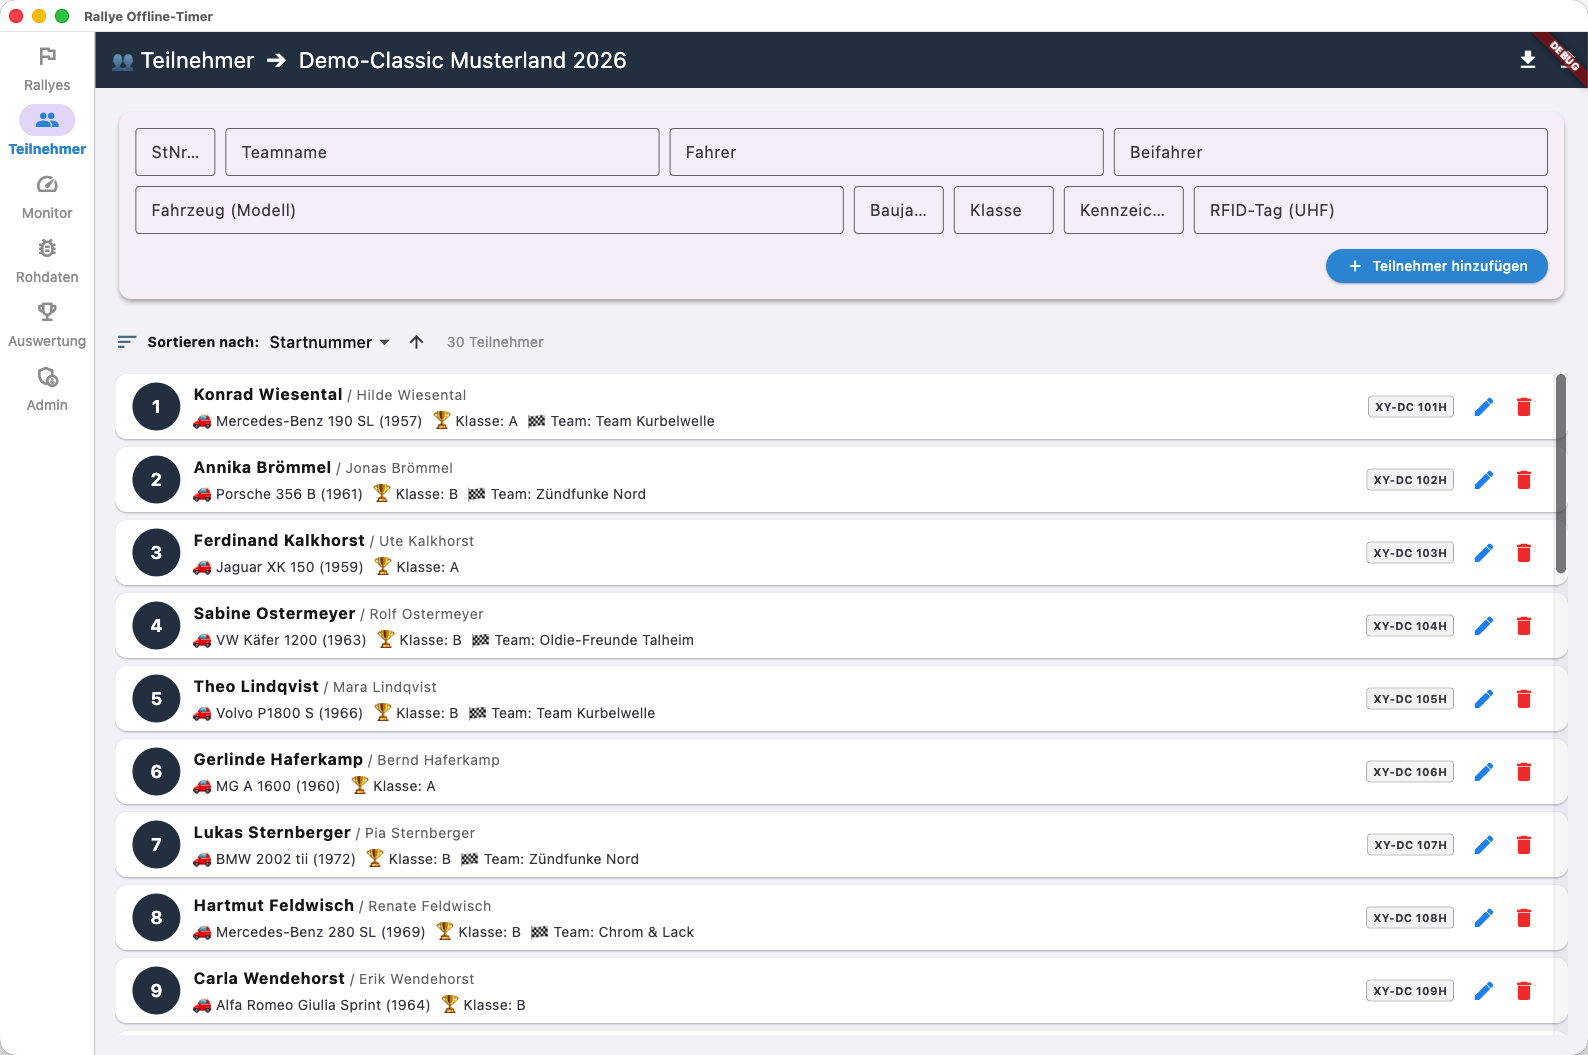
Task: Click the Baujahr input field
Action: click(x=899, y=210)
